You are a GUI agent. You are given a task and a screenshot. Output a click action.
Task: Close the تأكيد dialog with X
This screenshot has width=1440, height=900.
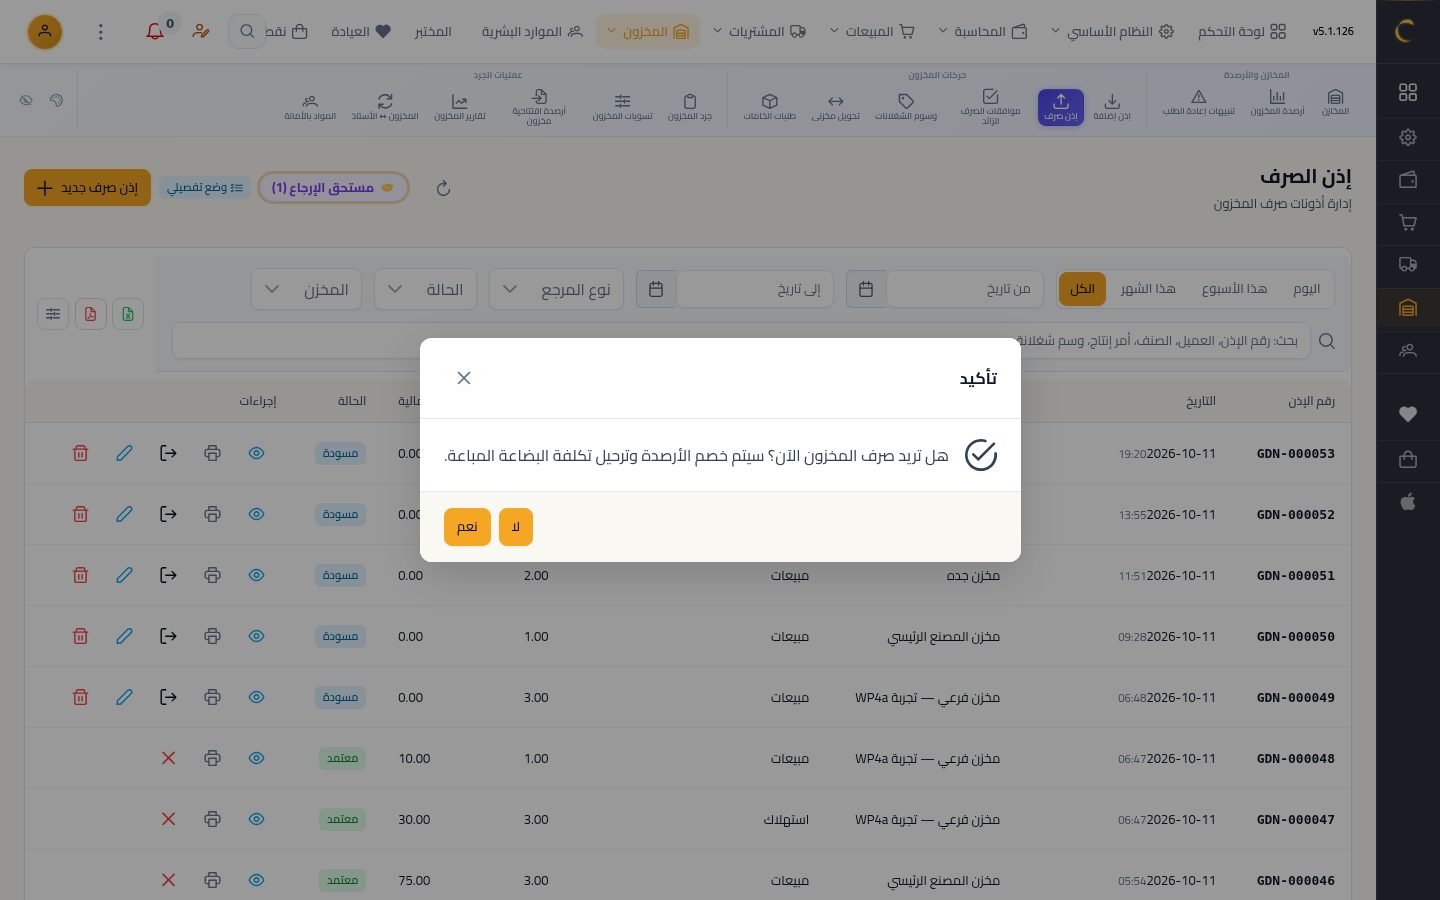pyautogui.click(x=464, y=378)
